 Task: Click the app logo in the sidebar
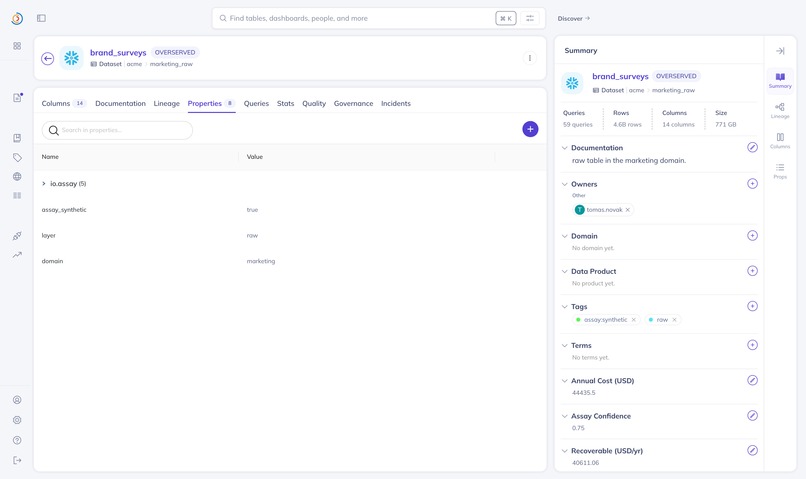pyautogui.click(x=17, y=19)
